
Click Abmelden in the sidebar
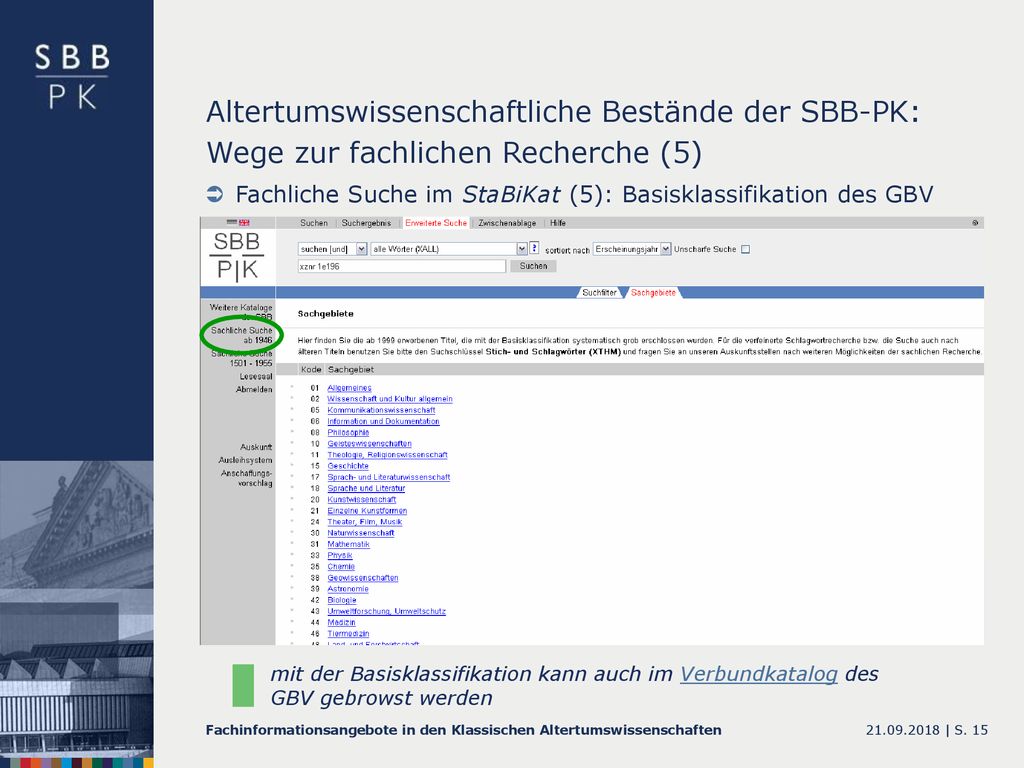[x=254, y=389]
